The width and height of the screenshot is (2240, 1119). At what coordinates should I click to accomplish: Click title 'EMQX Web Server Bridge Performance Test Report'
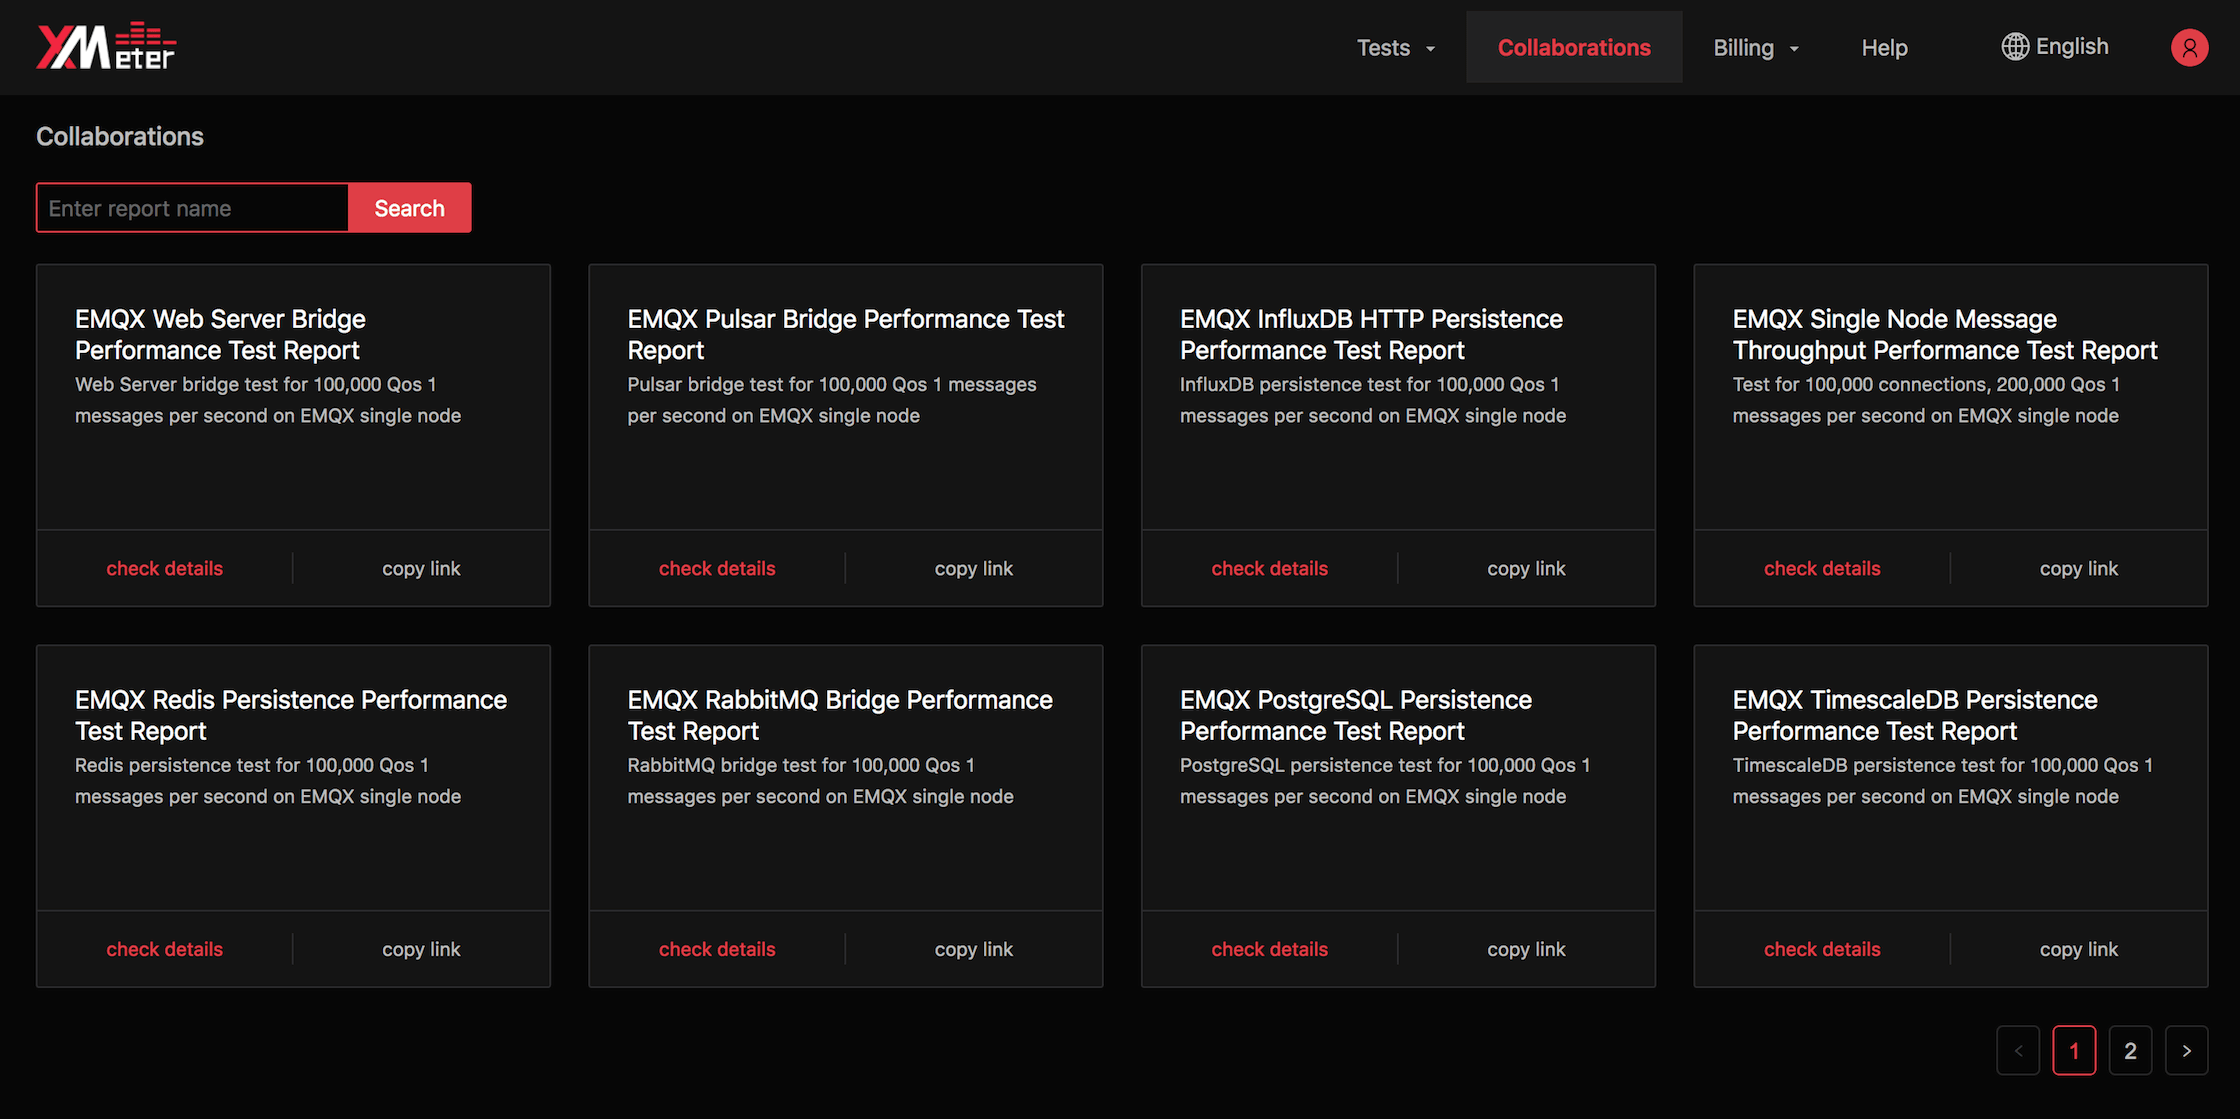click(220, 334)
